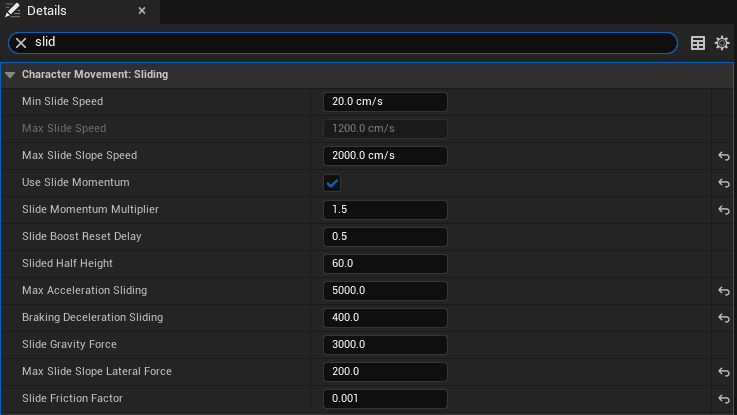
Task: Reset Slide Momentum Multiplier to default
Action: point(724,210)
